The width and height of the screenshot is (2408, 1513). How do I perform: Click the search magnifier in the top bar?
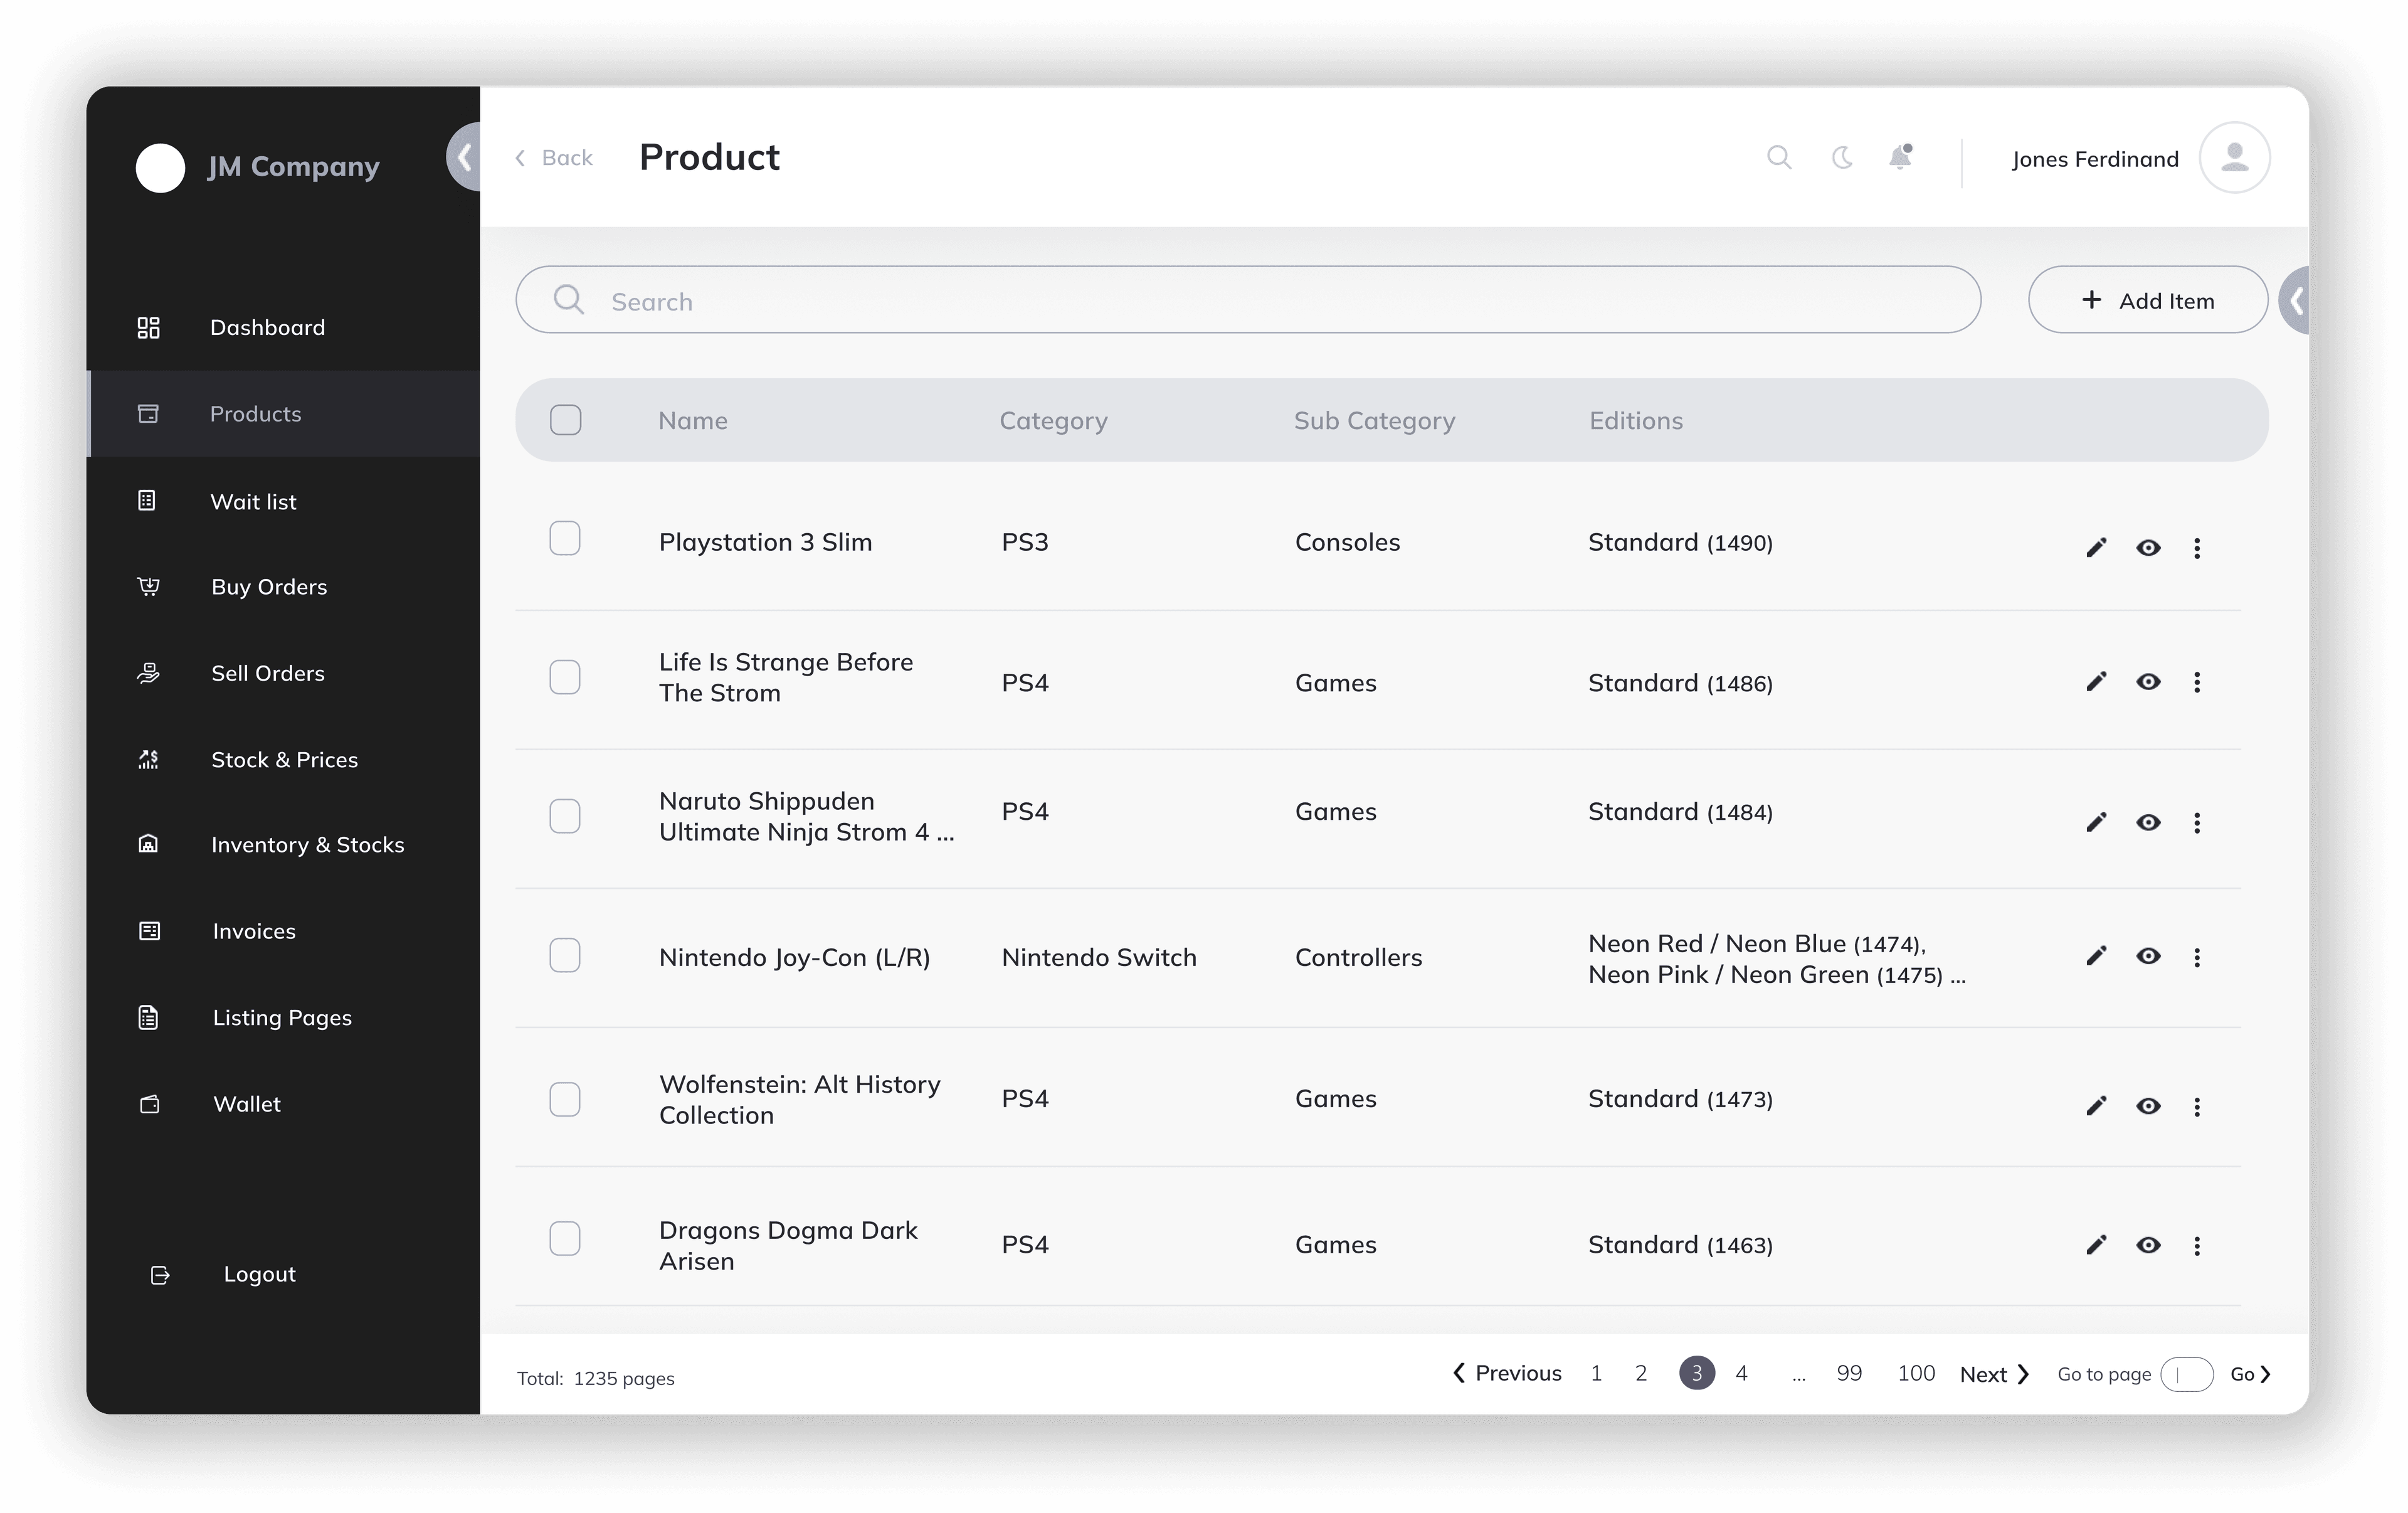pyautogui.click(x=1781, y=157)
